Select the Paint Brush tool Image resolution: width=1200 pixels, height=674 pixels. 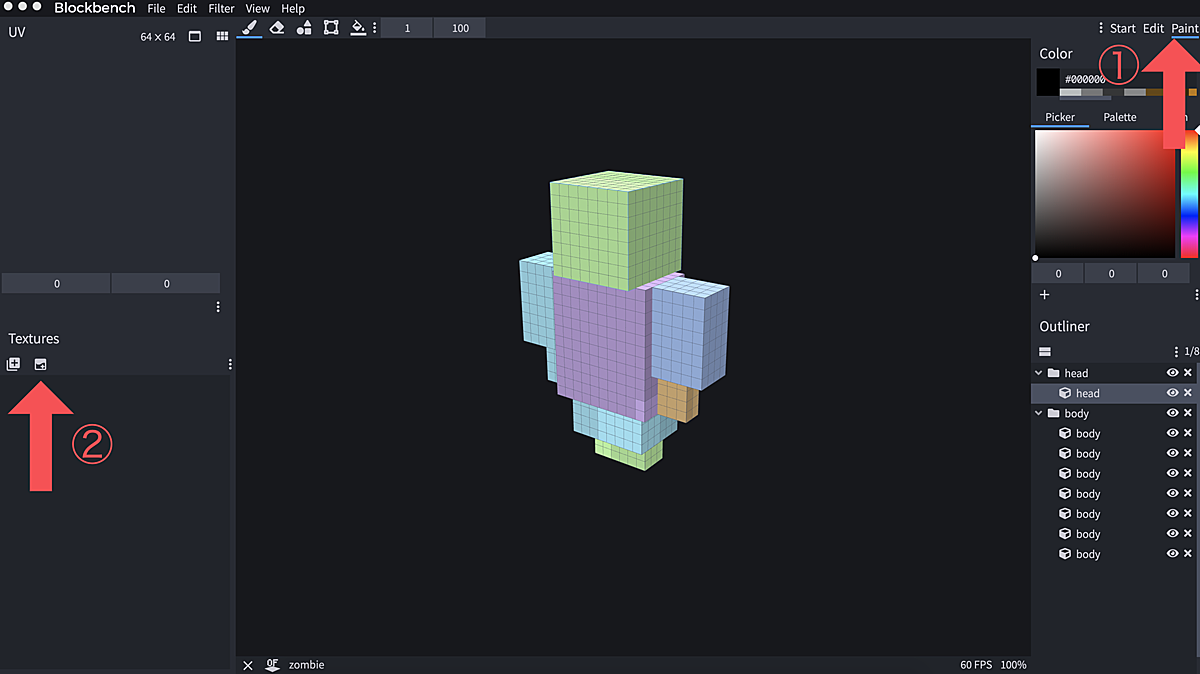[250, 27]
